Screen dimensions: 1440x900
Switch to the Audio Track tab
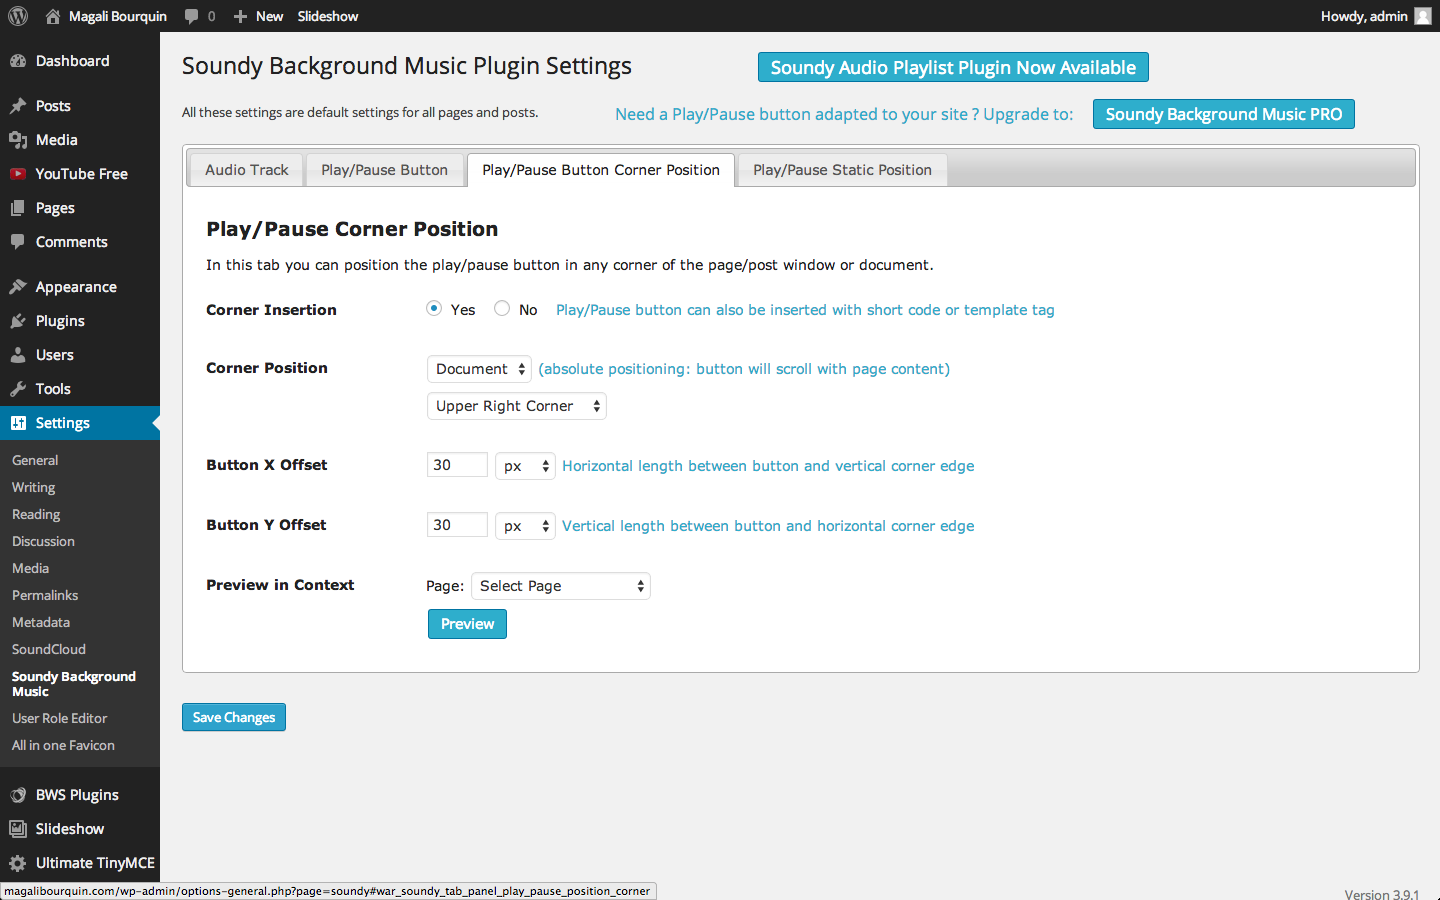coord(247,170)
